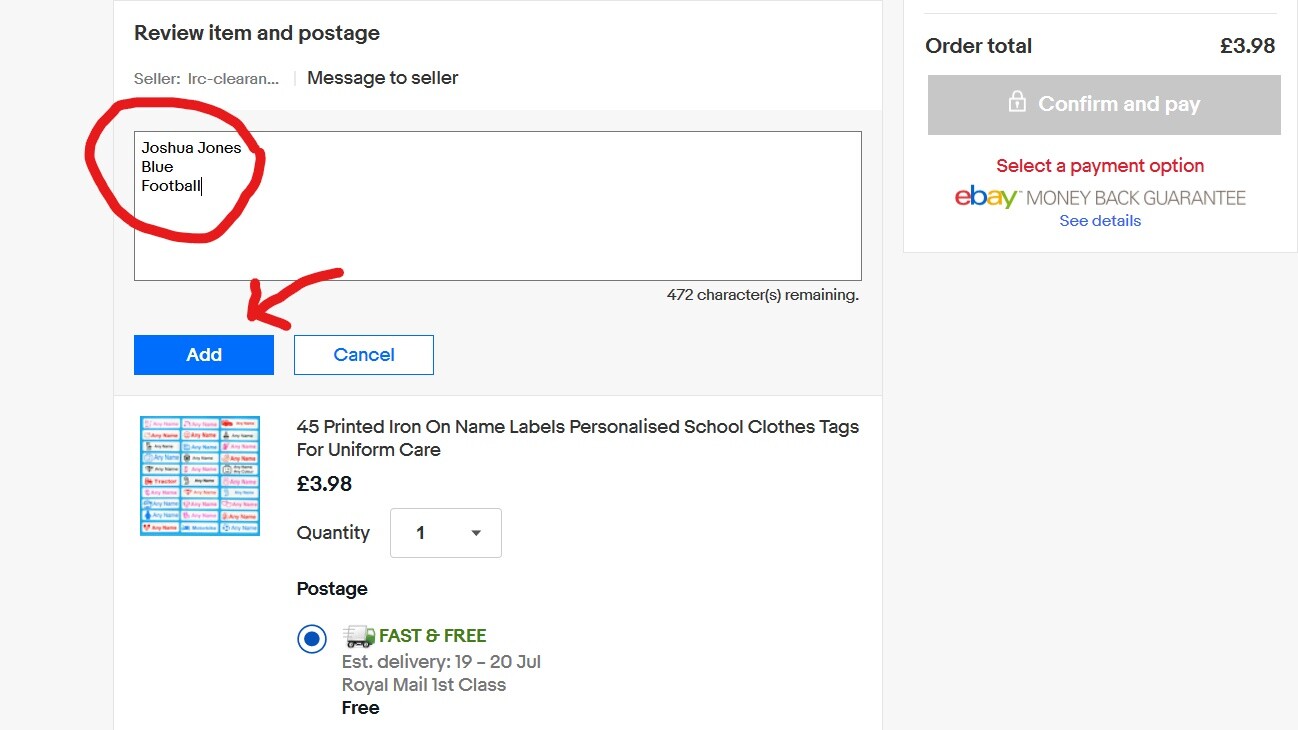Open the Message to seller link

[x=382, y=78]
